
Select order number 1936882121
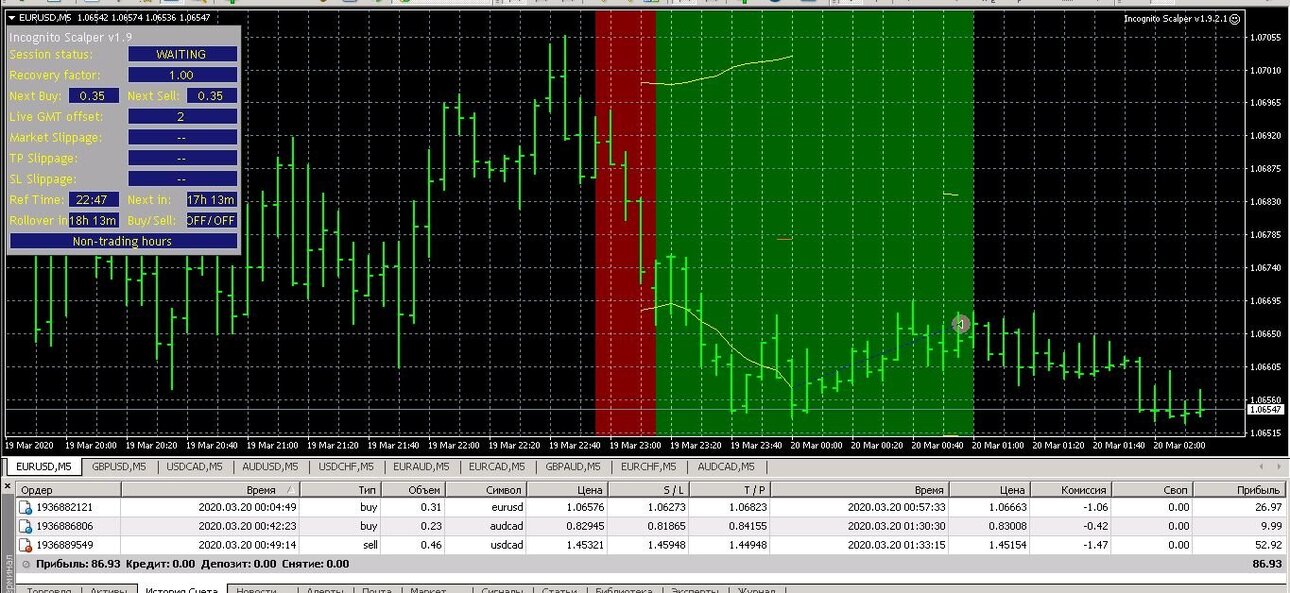coord(65,508)
